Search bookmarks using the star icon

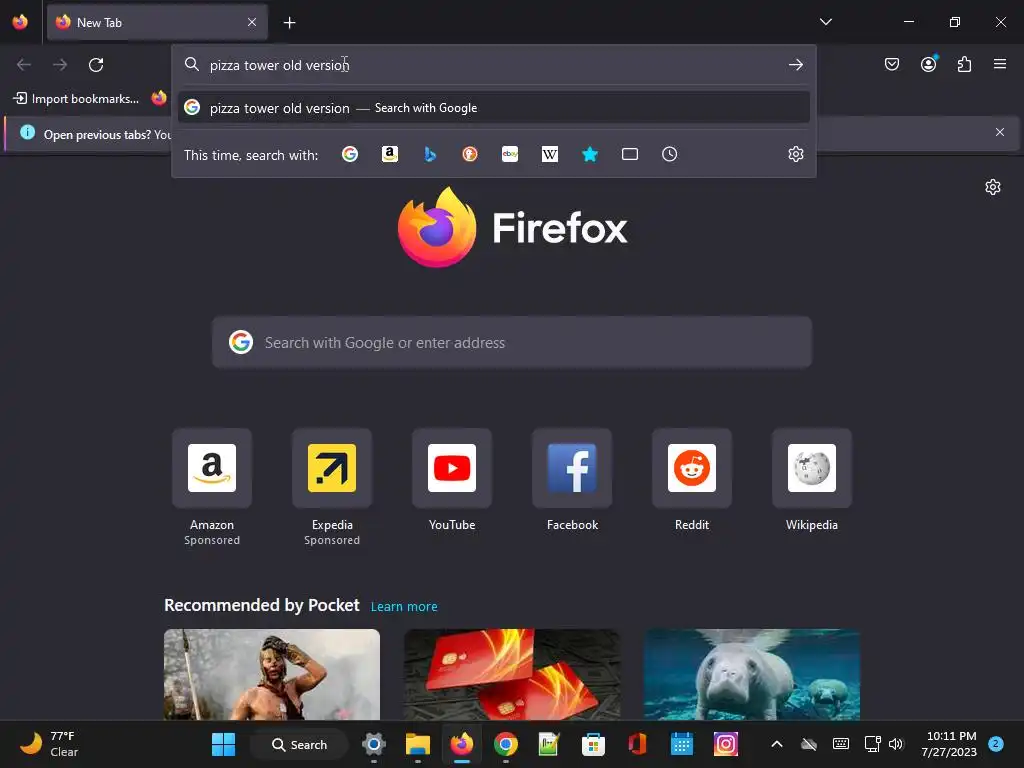pos(590,154)
